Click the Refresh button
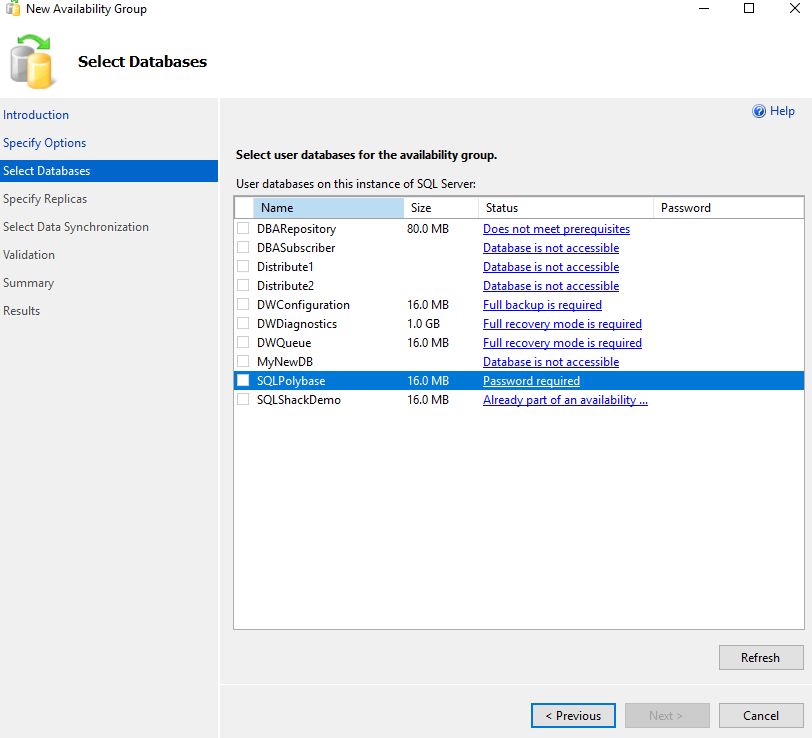The image size is (812, 738). (x=761, y=657)
